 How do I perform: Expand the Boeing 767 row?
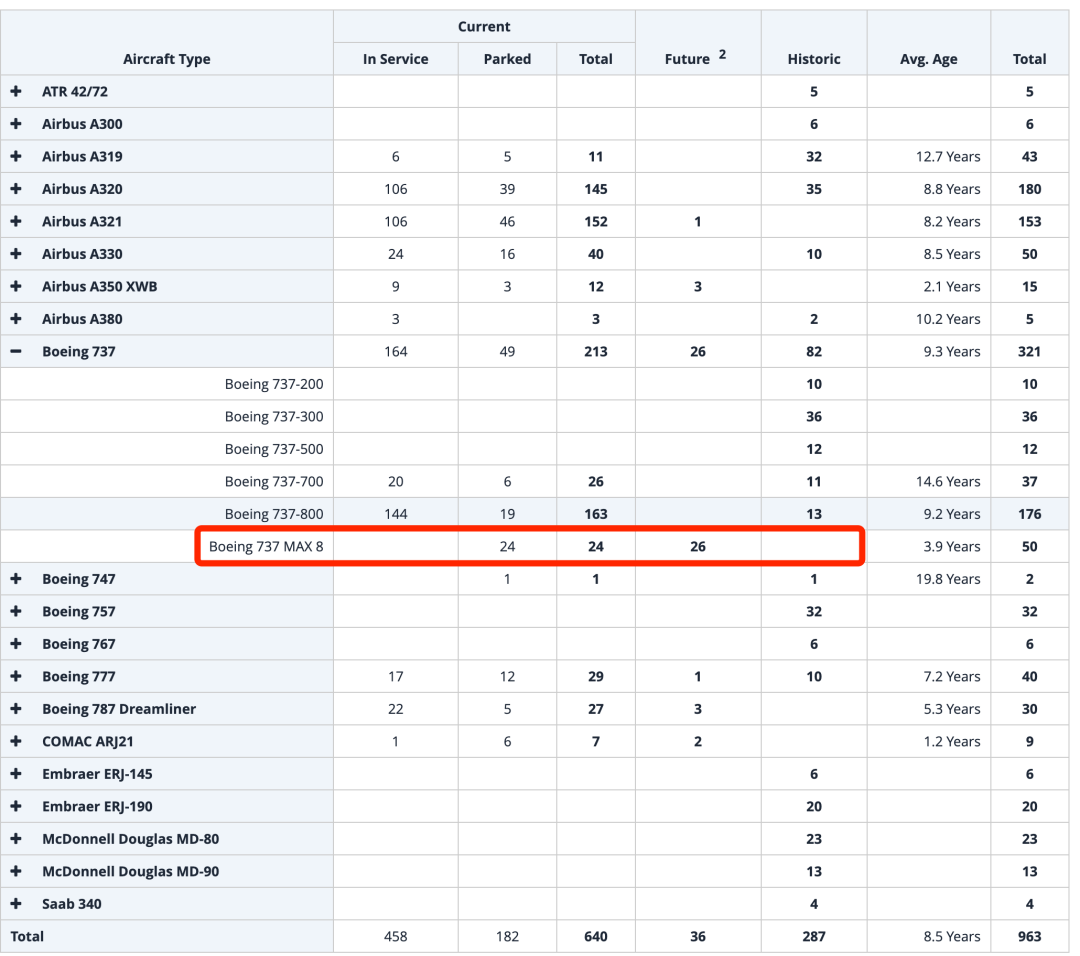point(16,644)
